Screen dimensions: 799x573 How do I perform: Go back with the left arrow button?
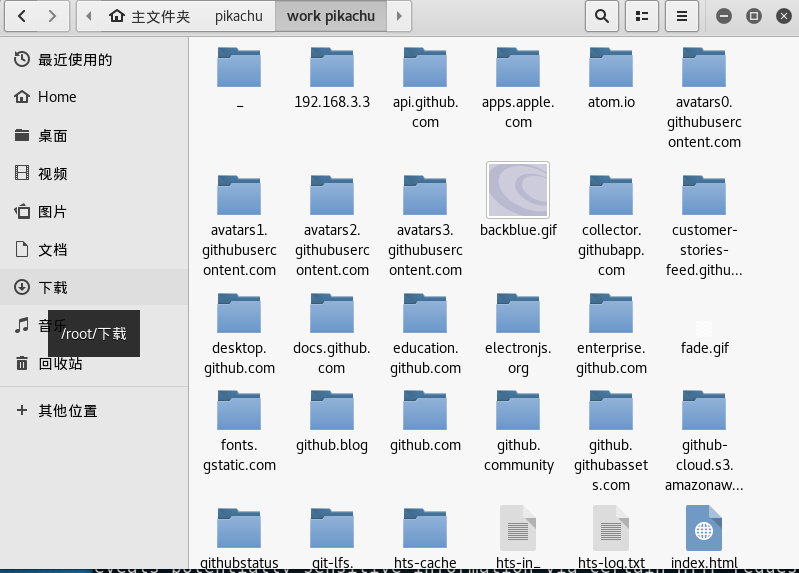coord(21,16)
